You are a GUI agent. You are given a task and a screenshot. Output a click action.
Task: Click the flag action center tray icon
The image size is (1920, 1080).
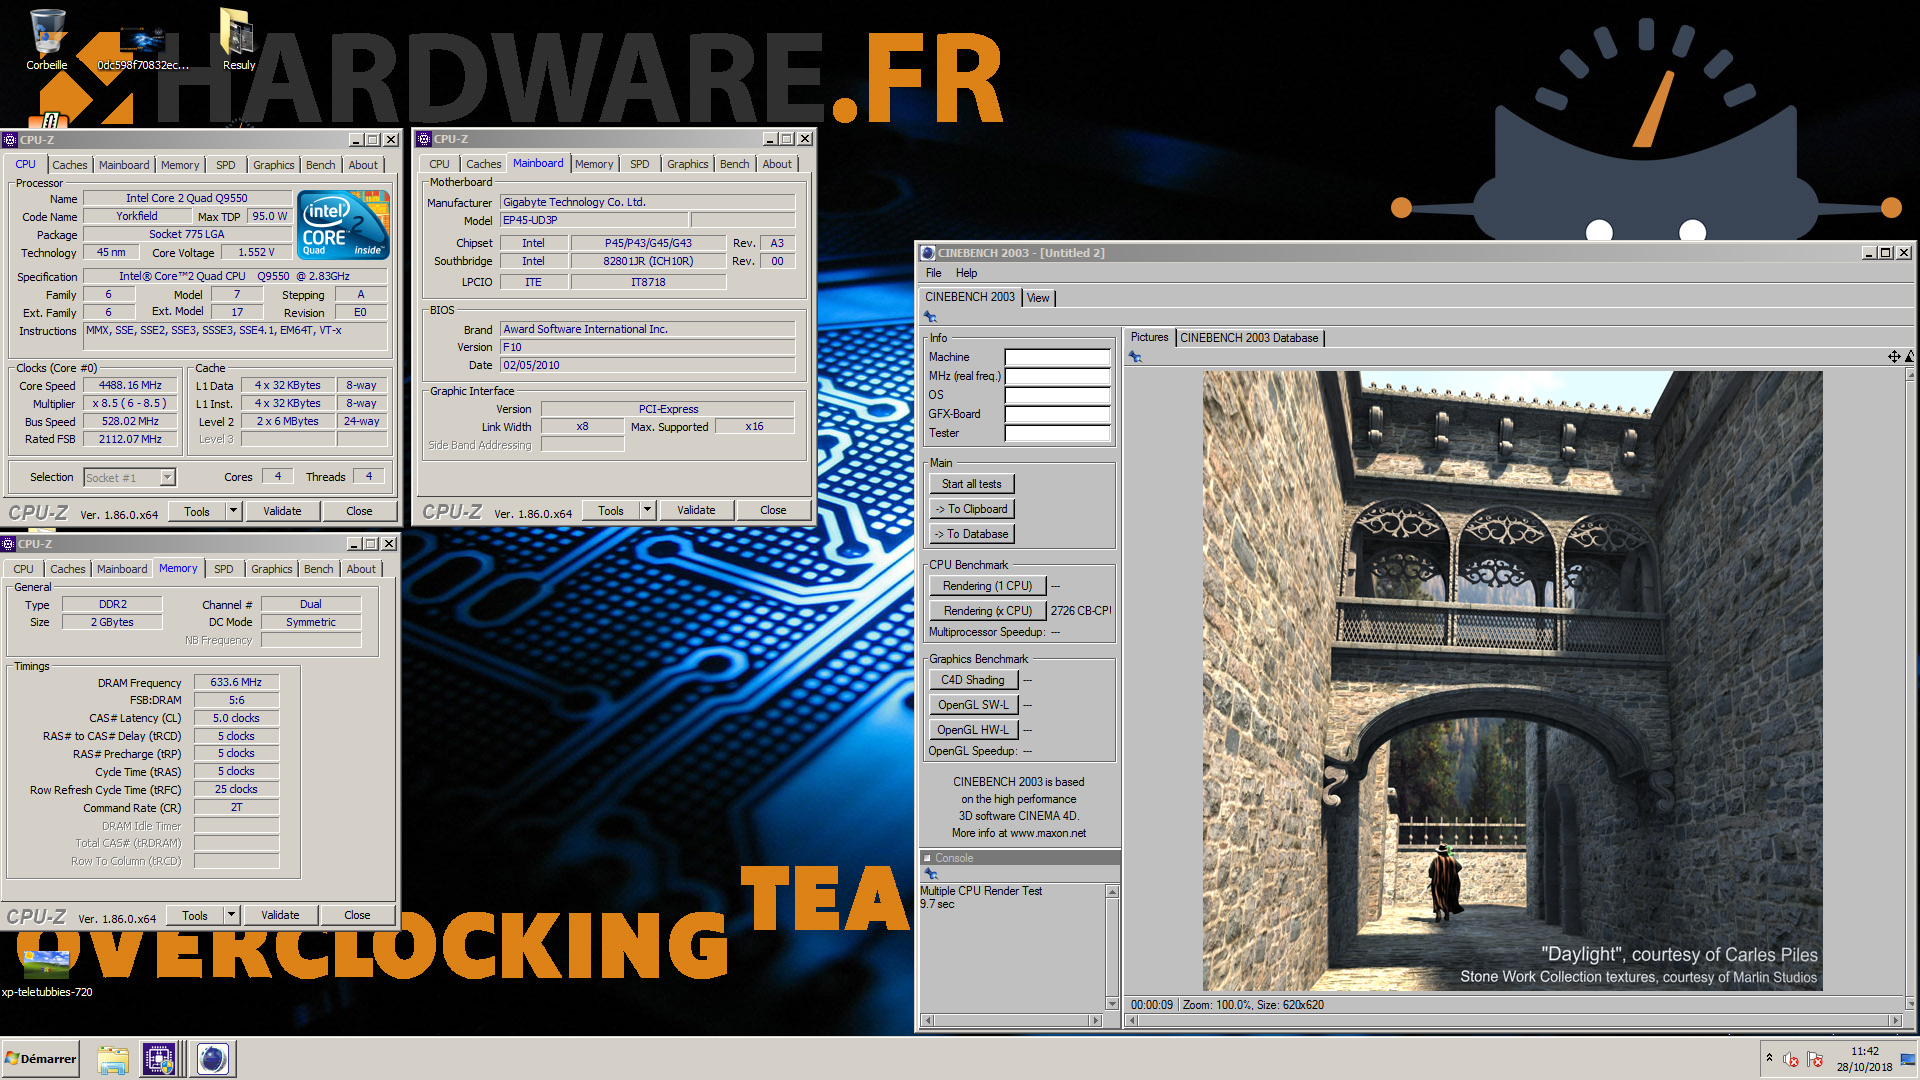[1815, 1059]
